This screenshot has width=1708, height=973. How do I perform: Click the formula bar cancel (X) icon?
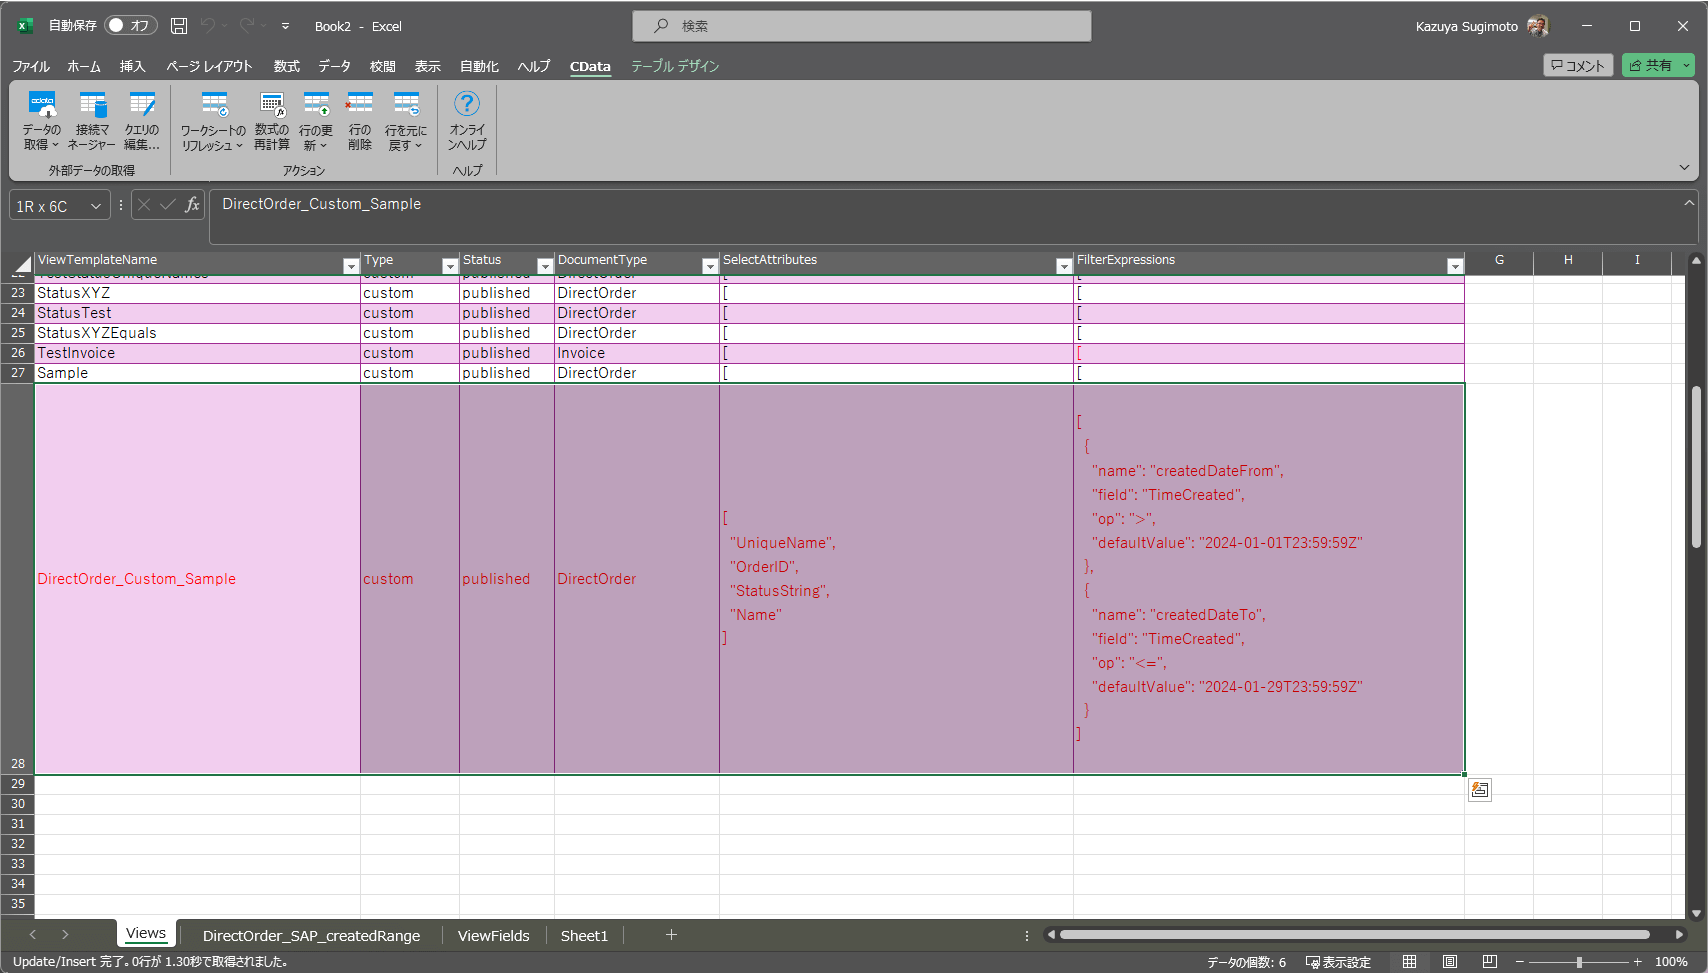click(144, 205)
